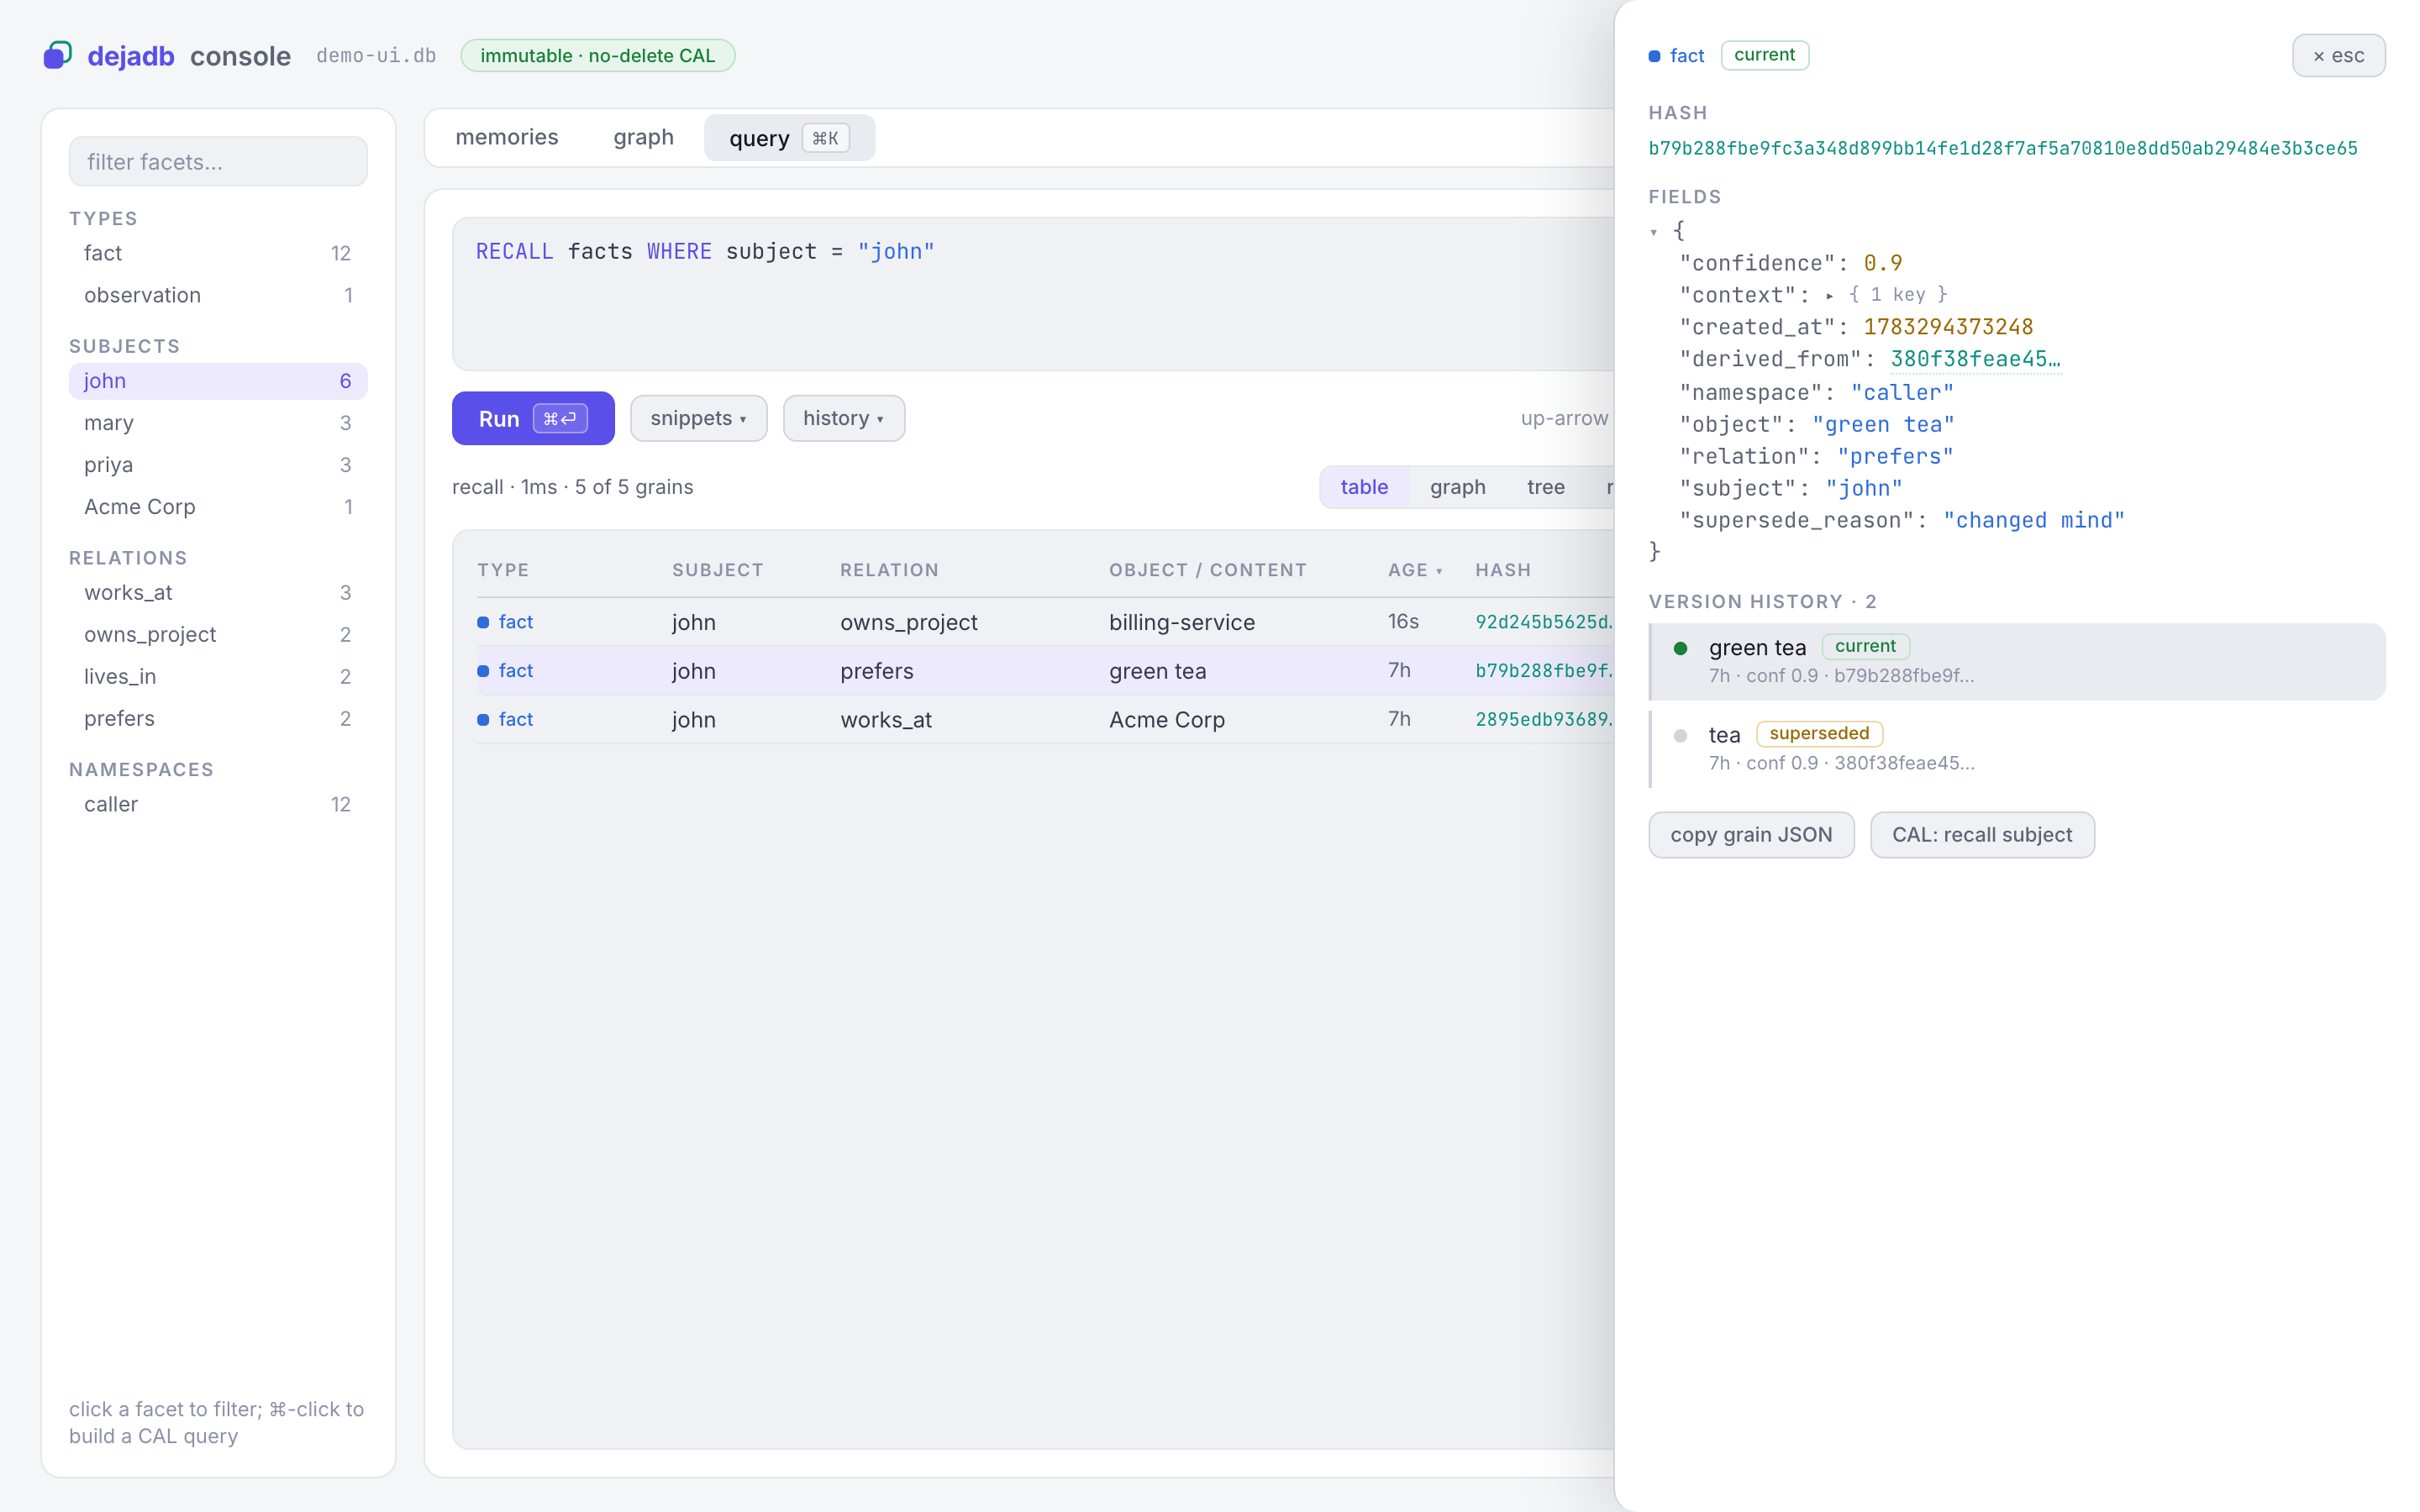
Task: Filter by lives_in relation
Action: coord(218,677)
